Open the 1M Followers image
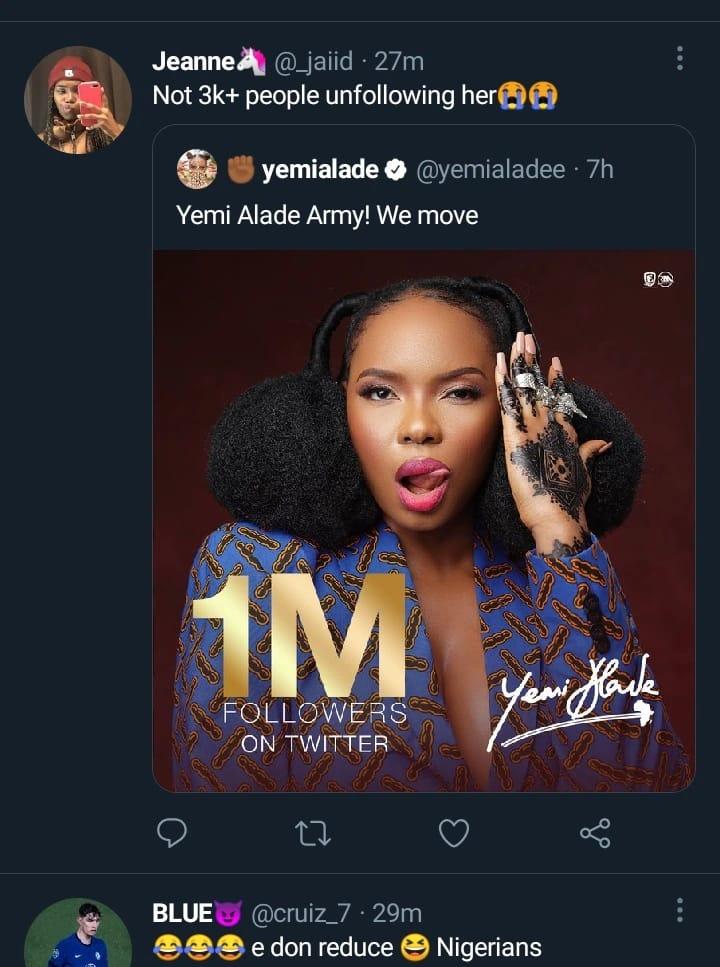 point(423,520)
